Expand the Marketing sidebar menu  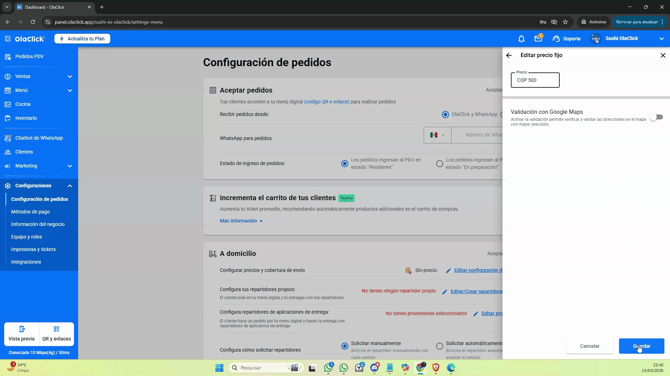[x=38, y=166]
